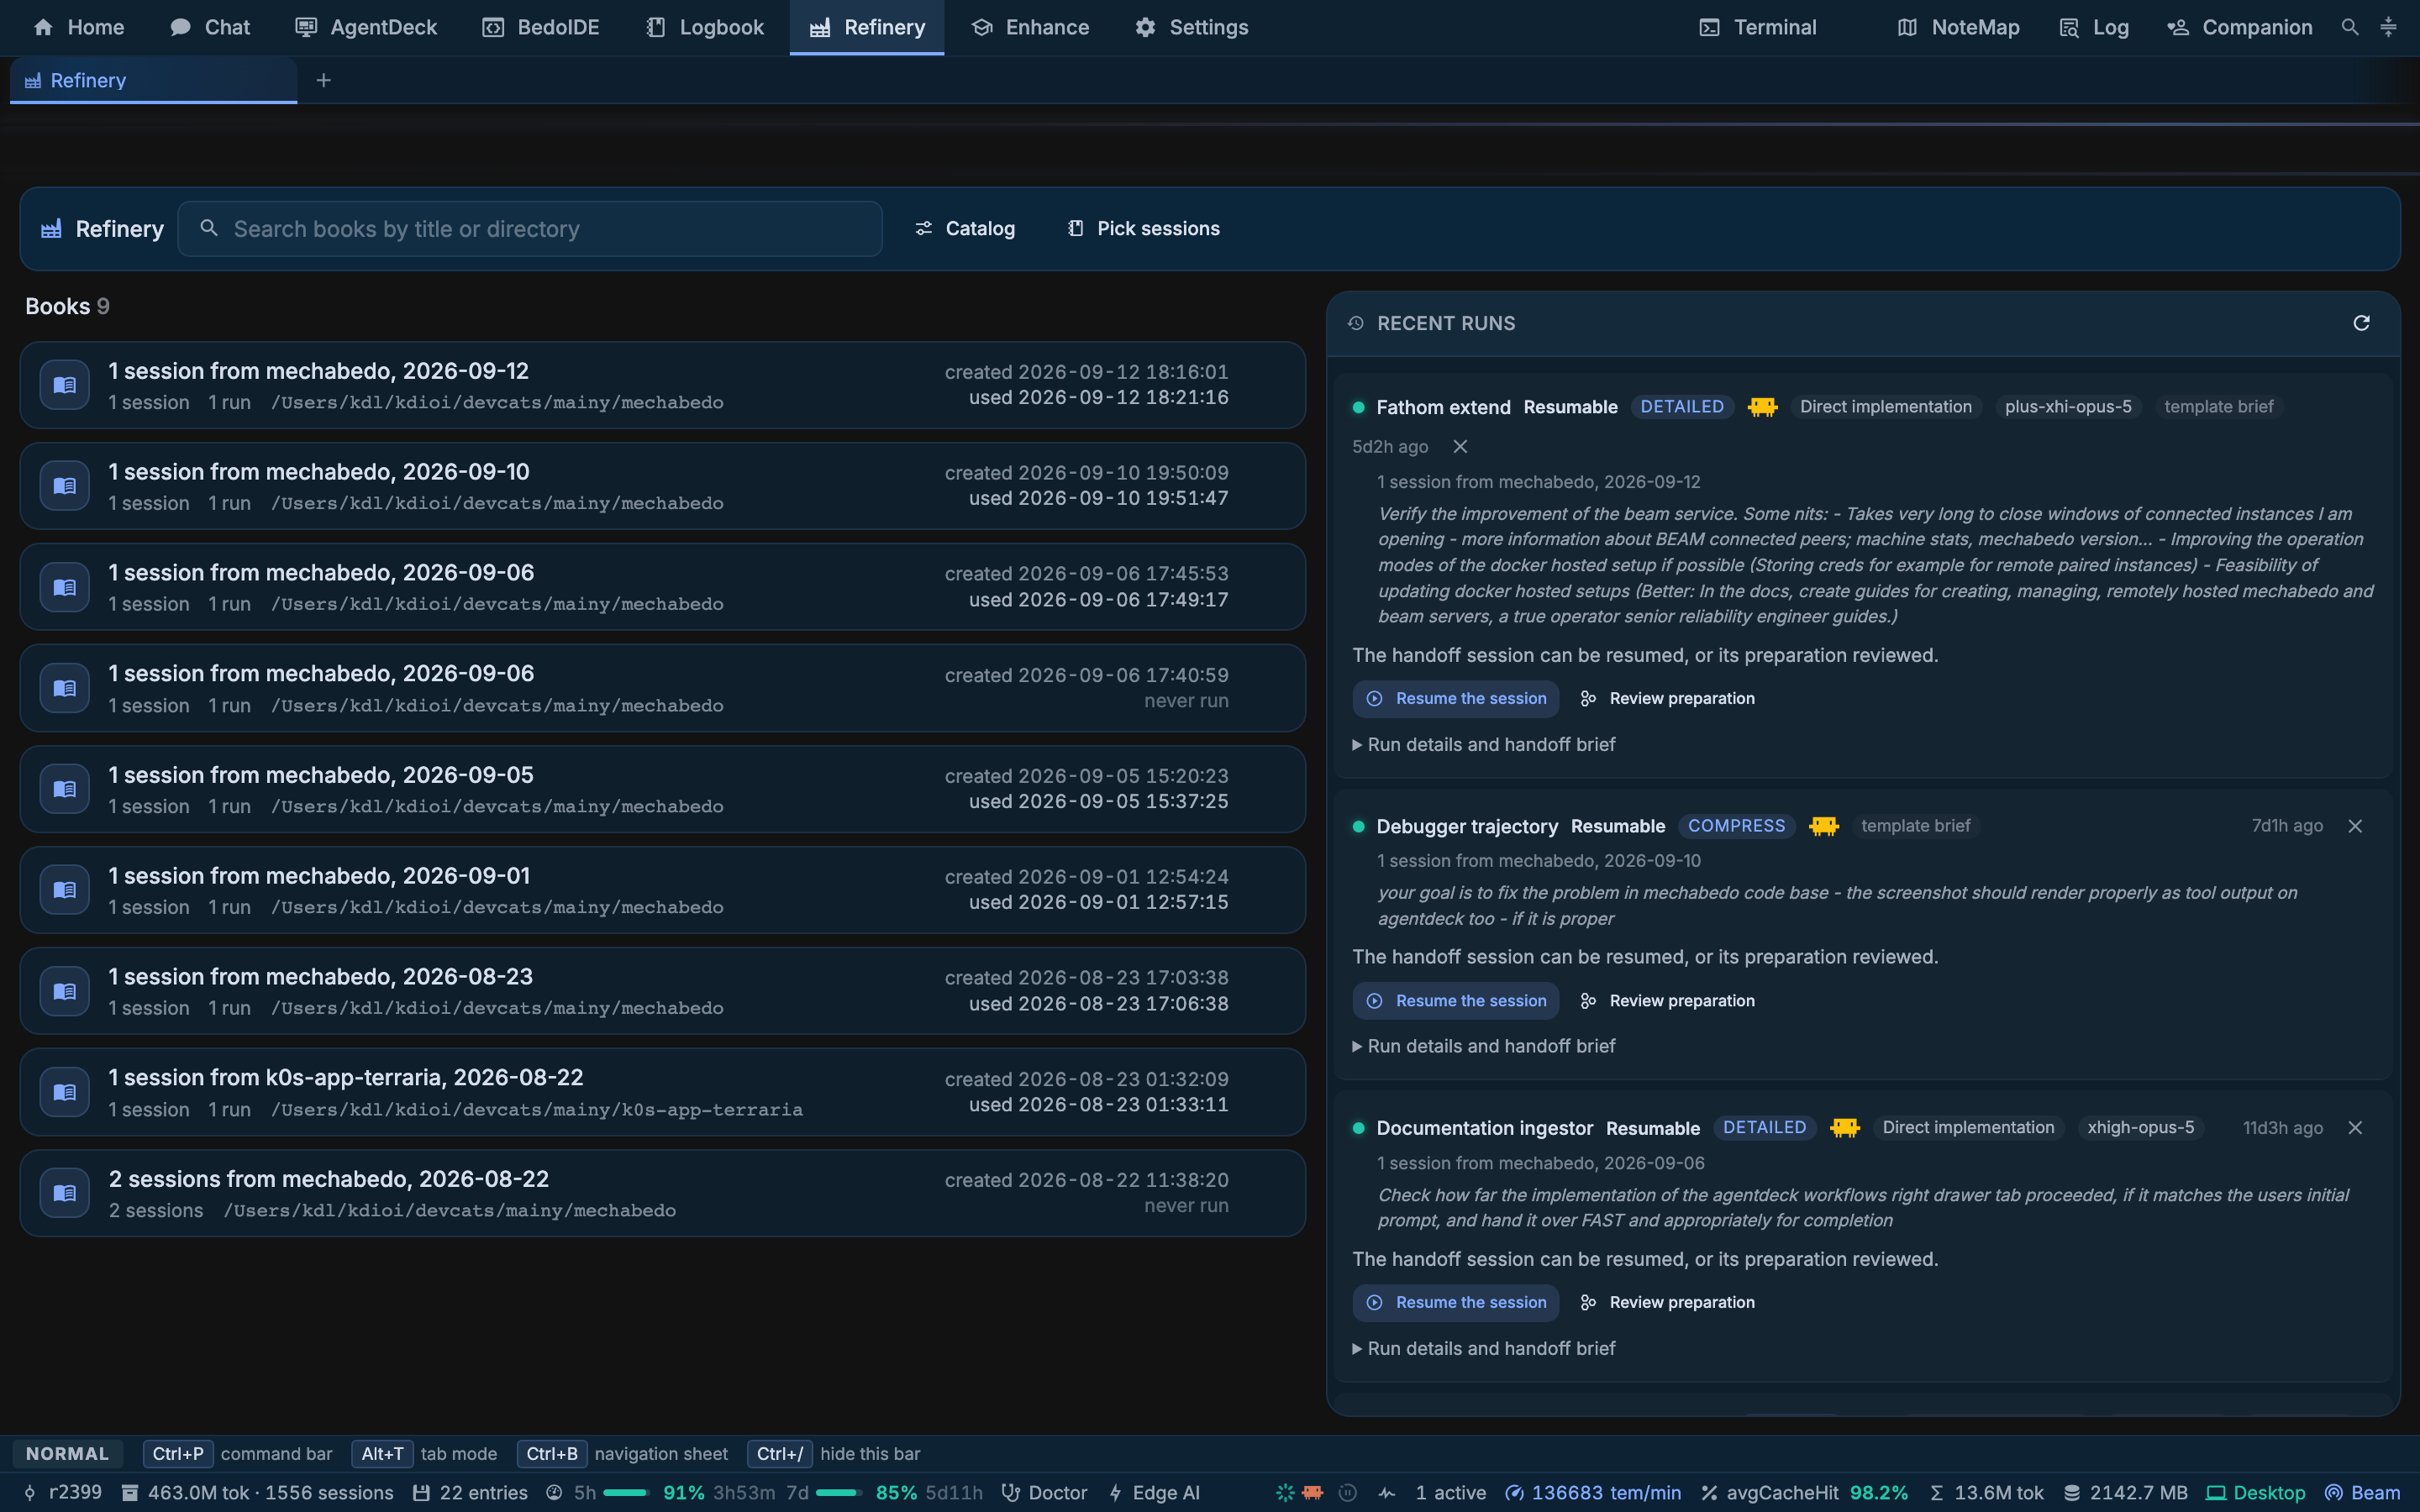Click the DETAILED badge on Documentation ingestor
The width and height of the screenshot is (2420, 1512).
click(1764, 1128)
